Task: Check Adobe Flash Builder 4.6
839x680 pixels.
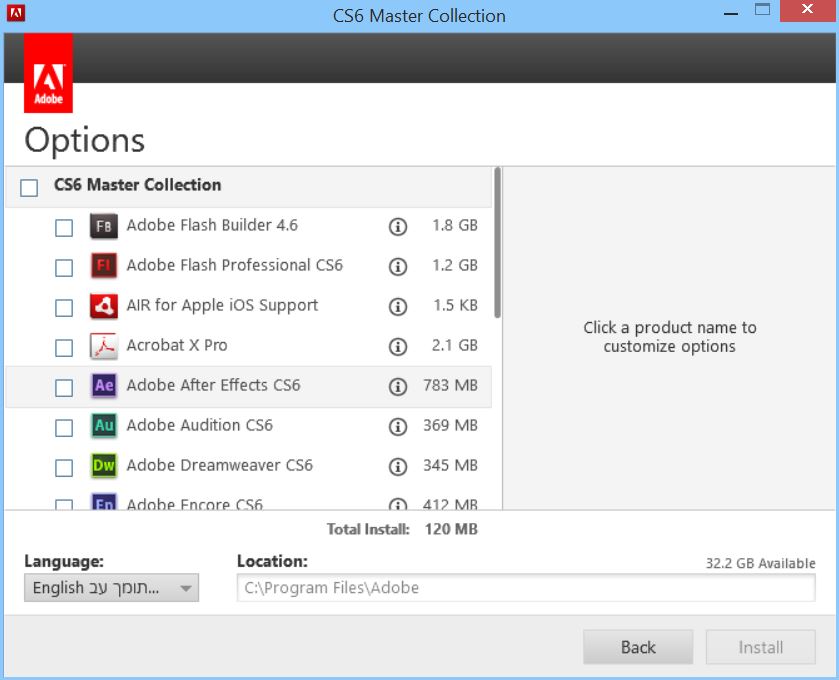Action: [x=64, y=228]
